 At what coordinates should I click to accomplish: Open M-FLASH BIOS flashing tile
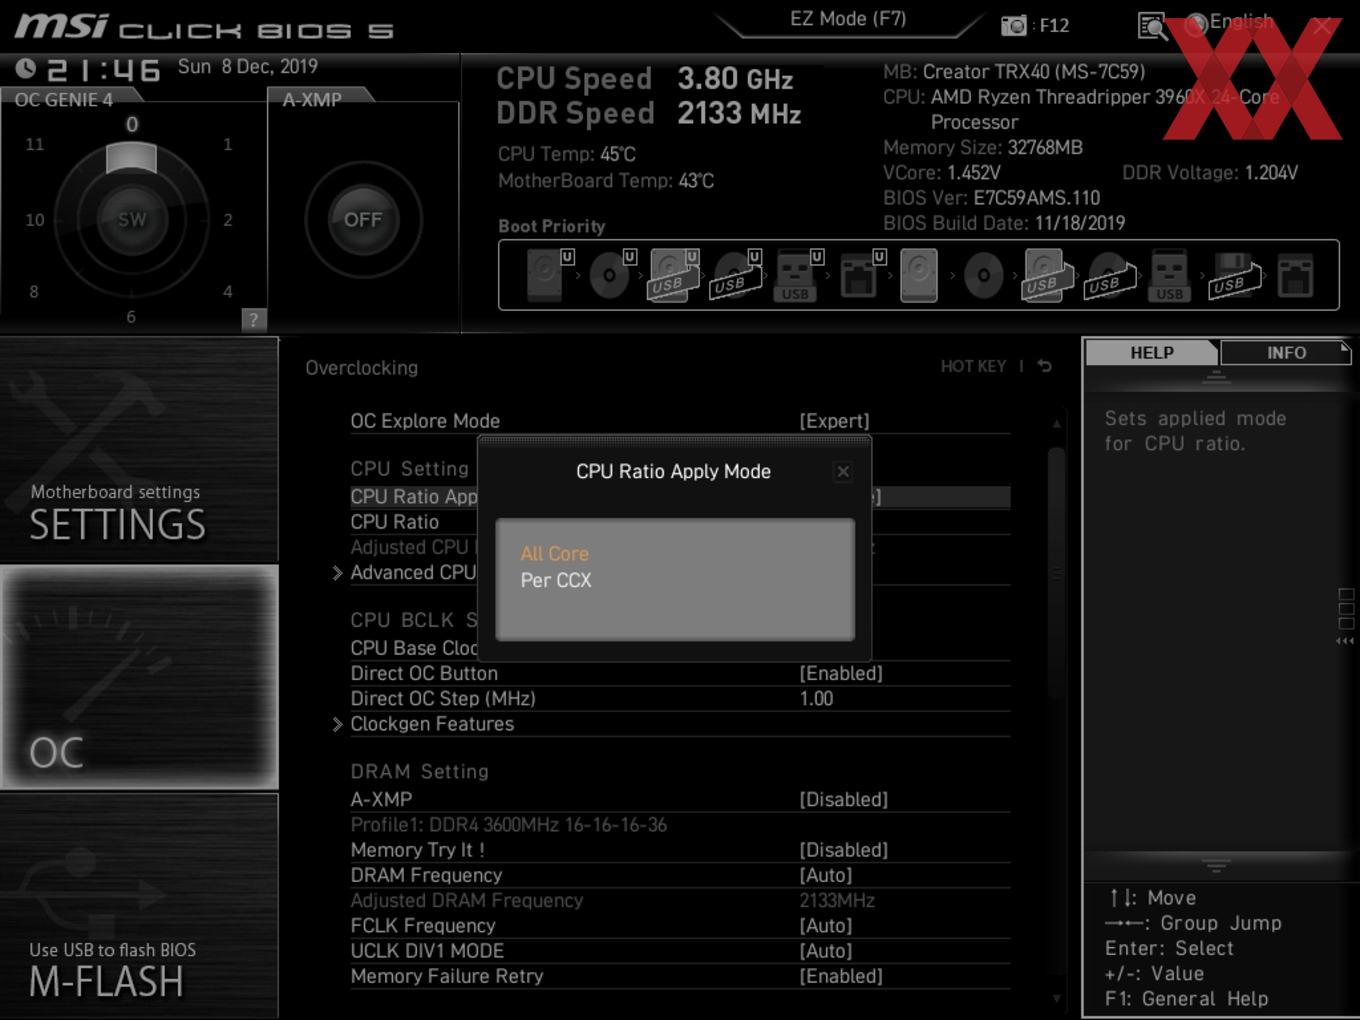coord(140,906)
